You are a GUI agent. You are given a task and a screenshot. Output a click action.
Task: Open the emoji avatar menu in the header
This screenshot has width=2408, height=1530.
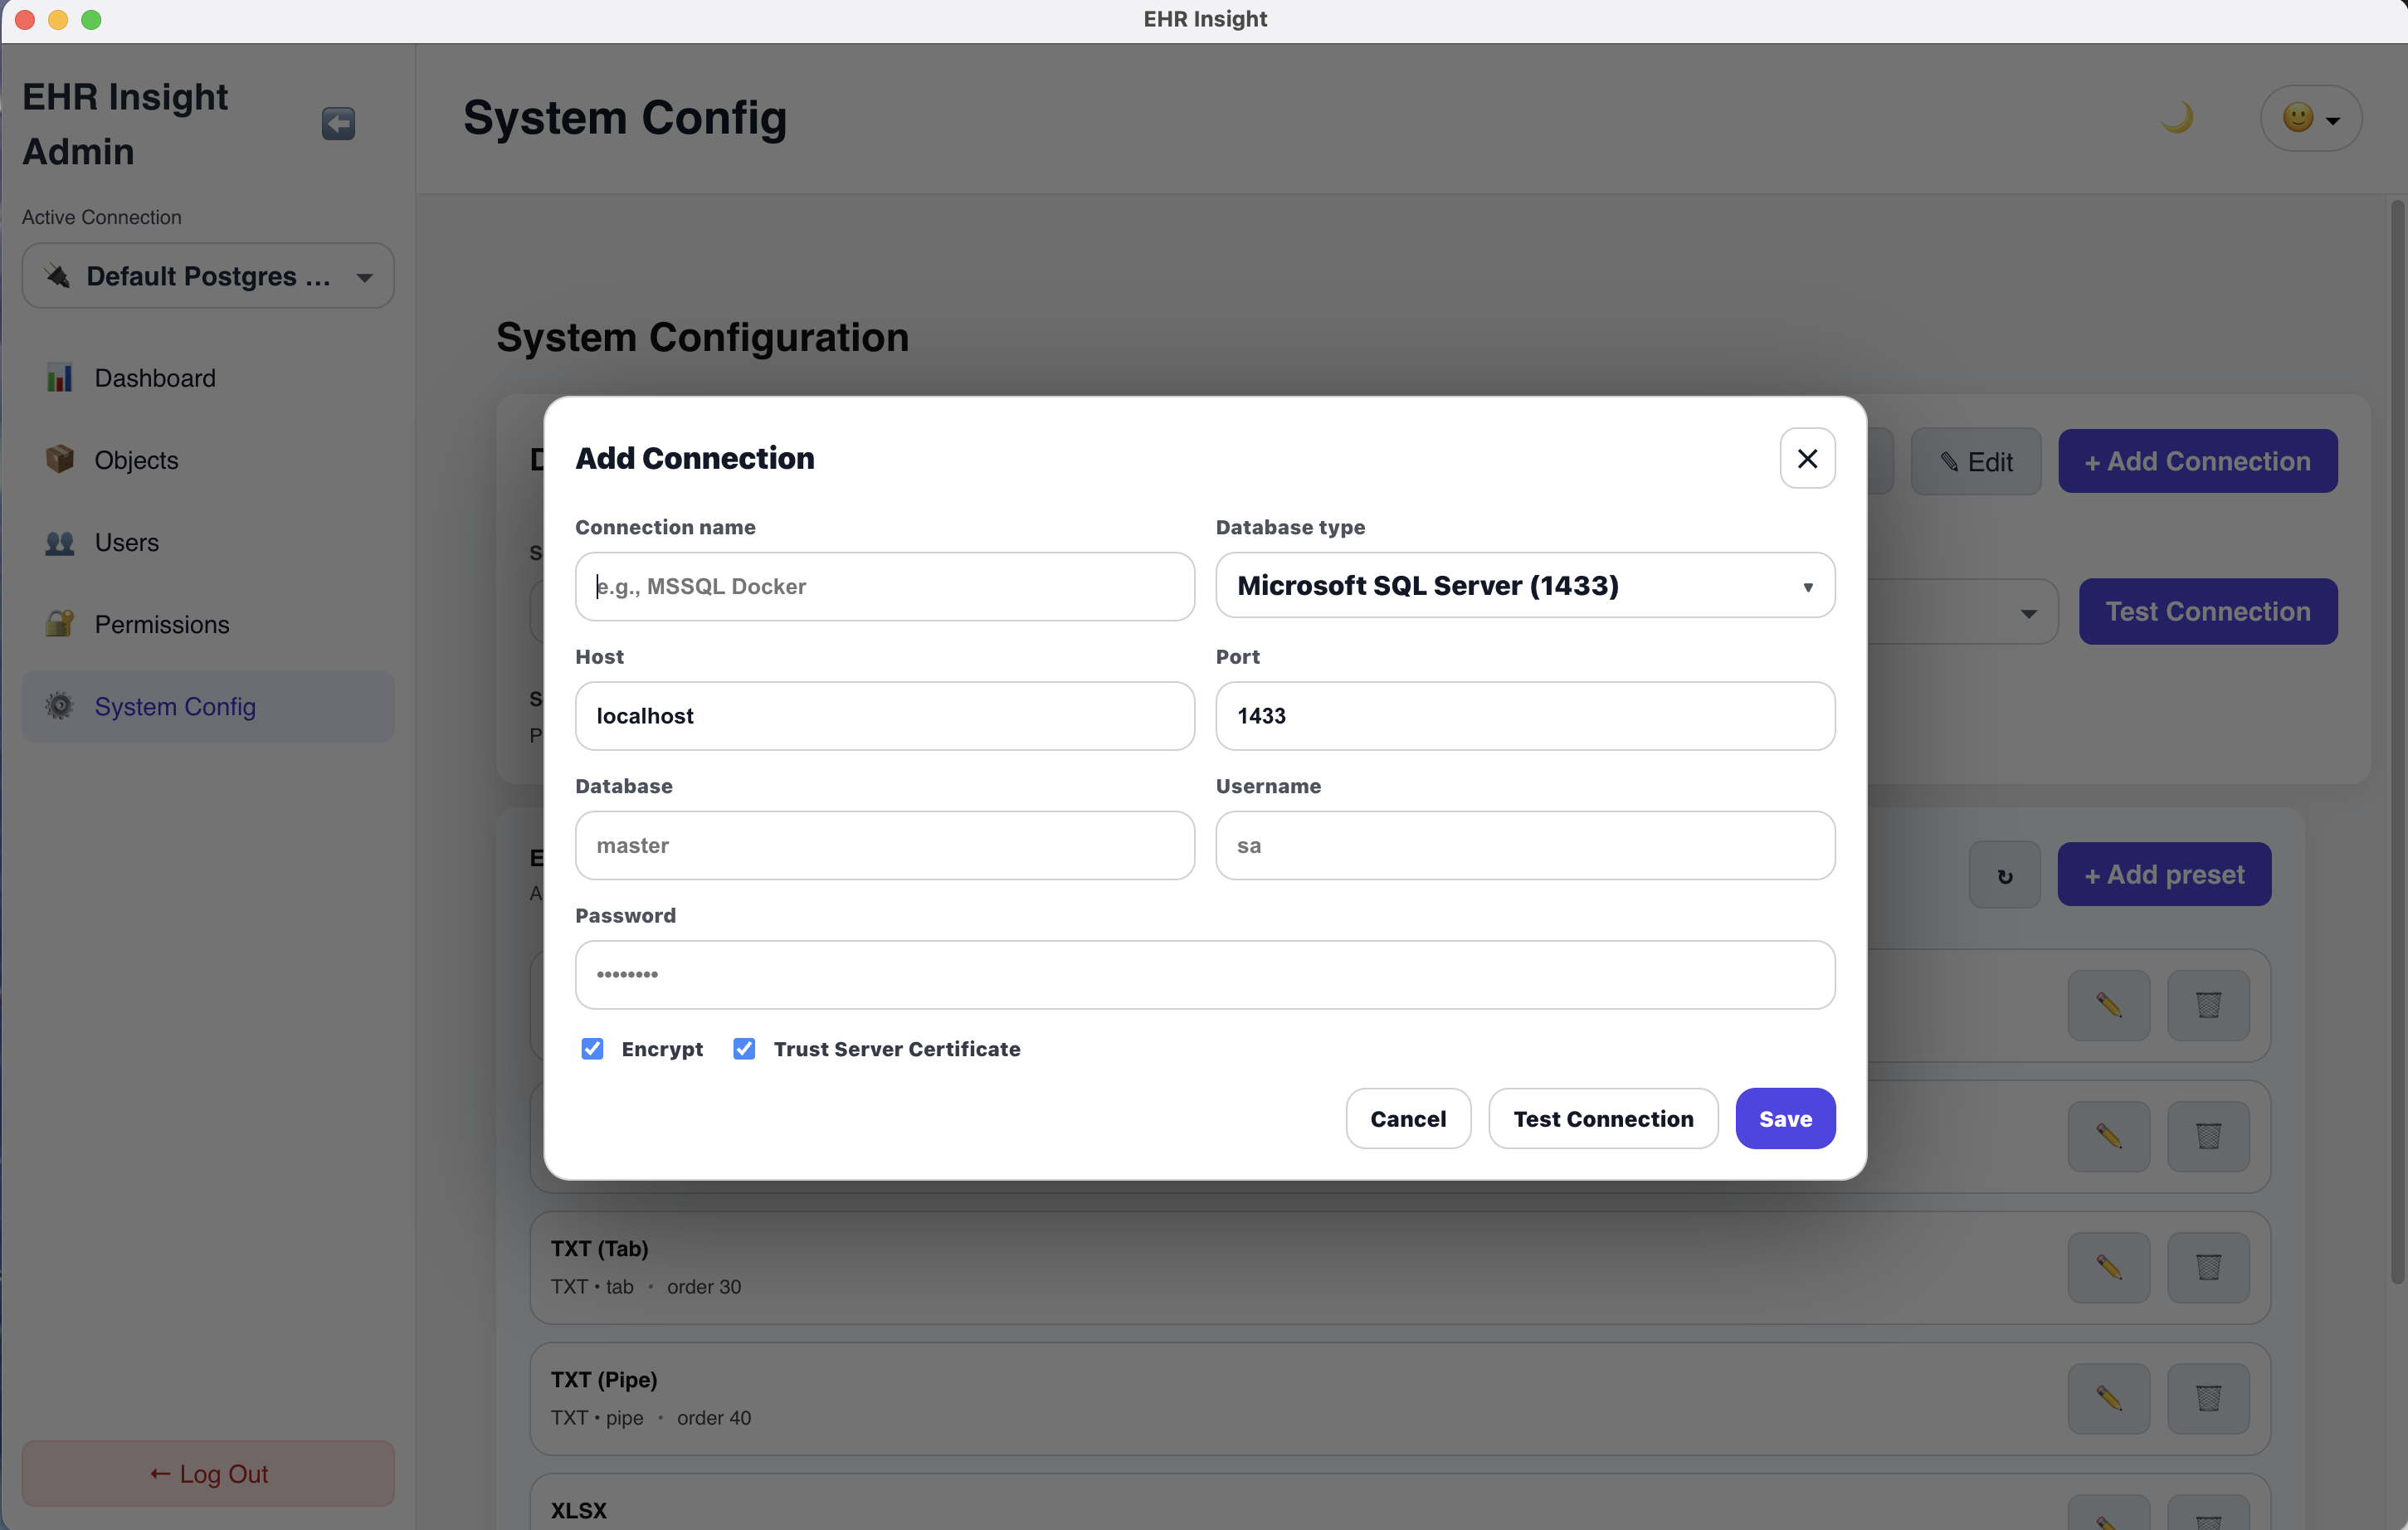click(x=2311, y=117)
